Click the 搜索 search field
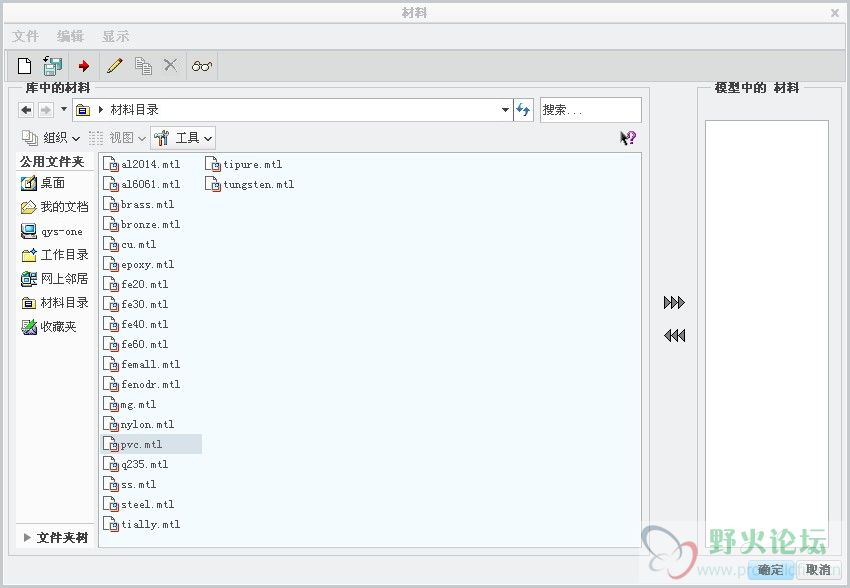 point(591,110)
